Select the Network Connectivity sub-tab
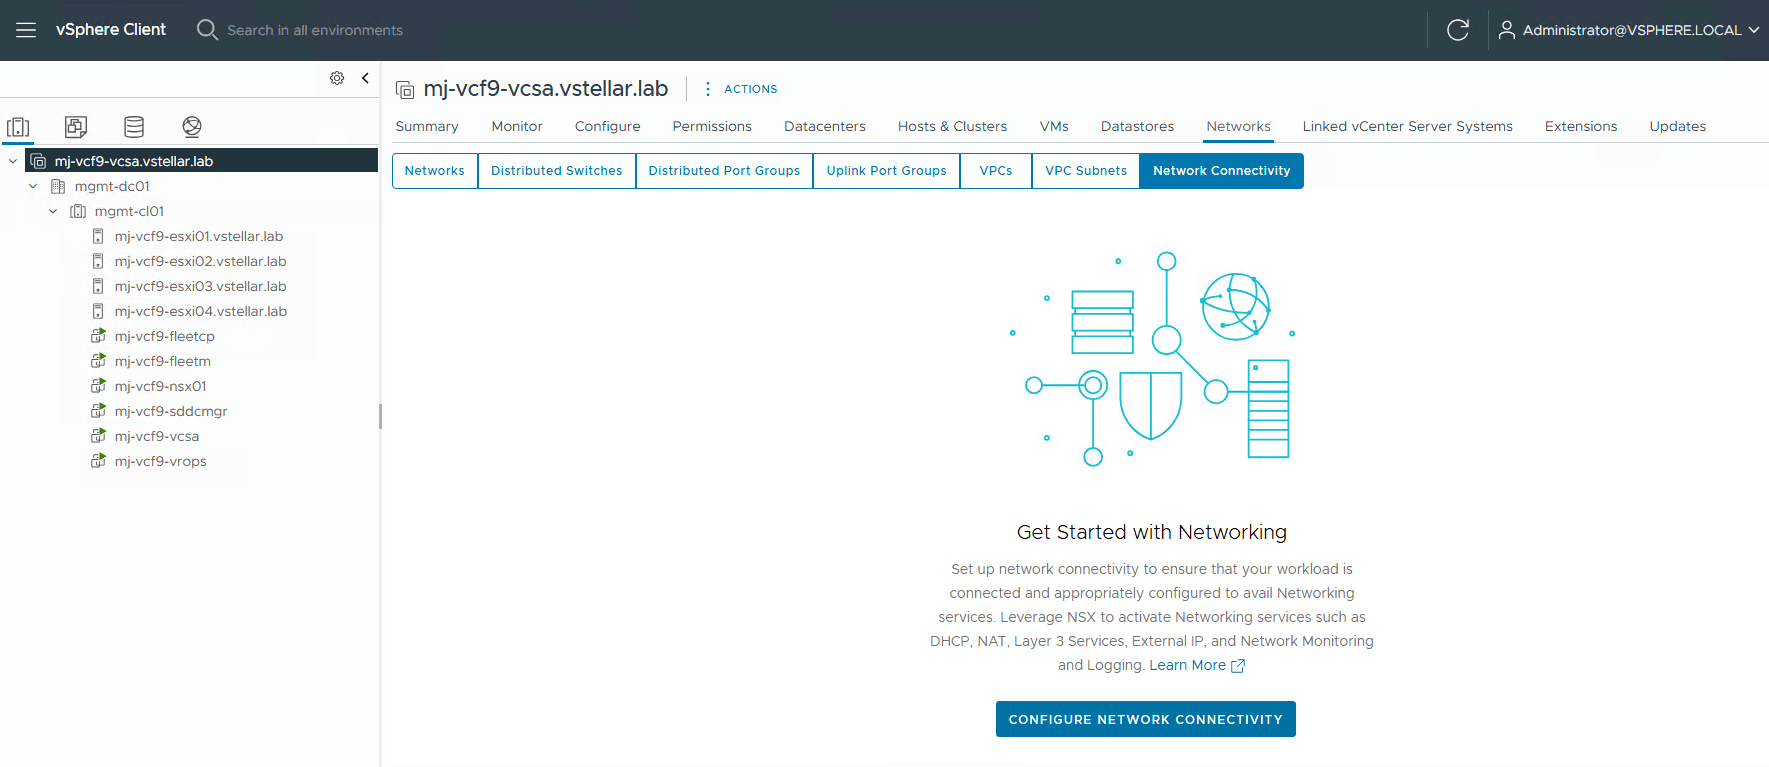This screenshot has width=1769, height=767. [1221, 171]
